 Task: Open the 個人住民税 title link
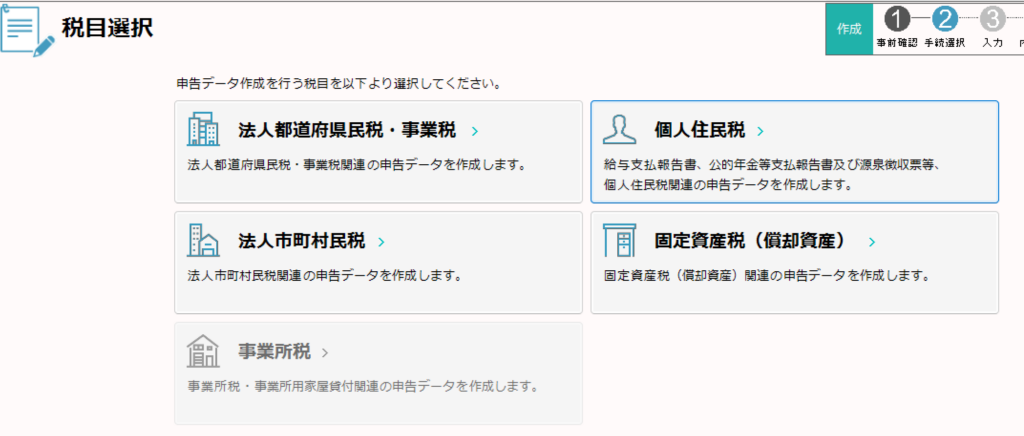point(699,131)
